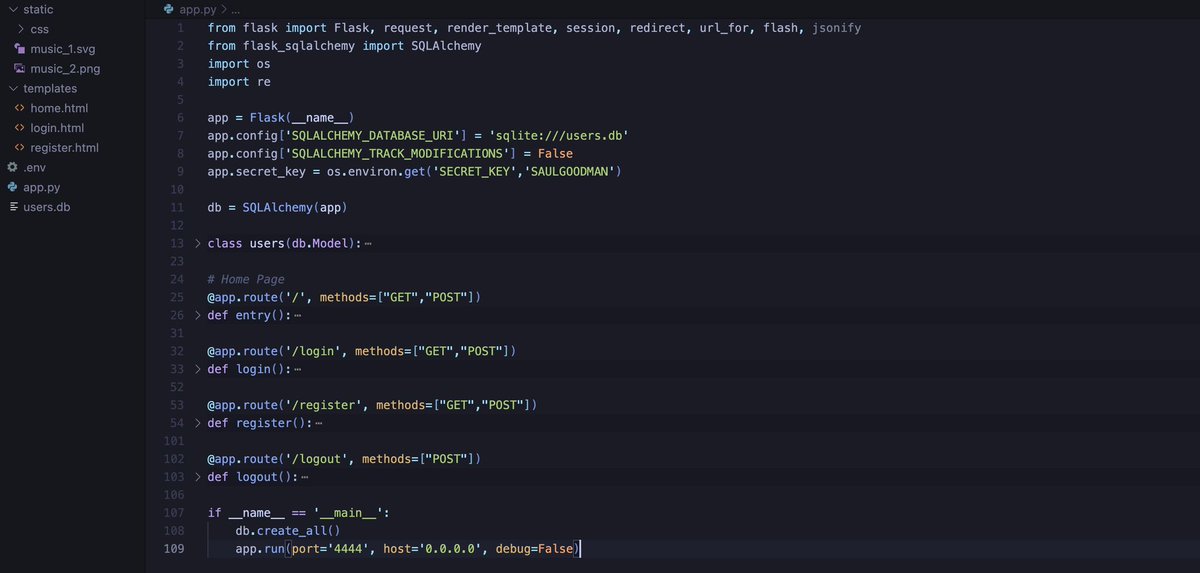The height and width of the screenshot is (573, 1200).
Task: Open login.html in the explorer
Action: coord(57,128)
